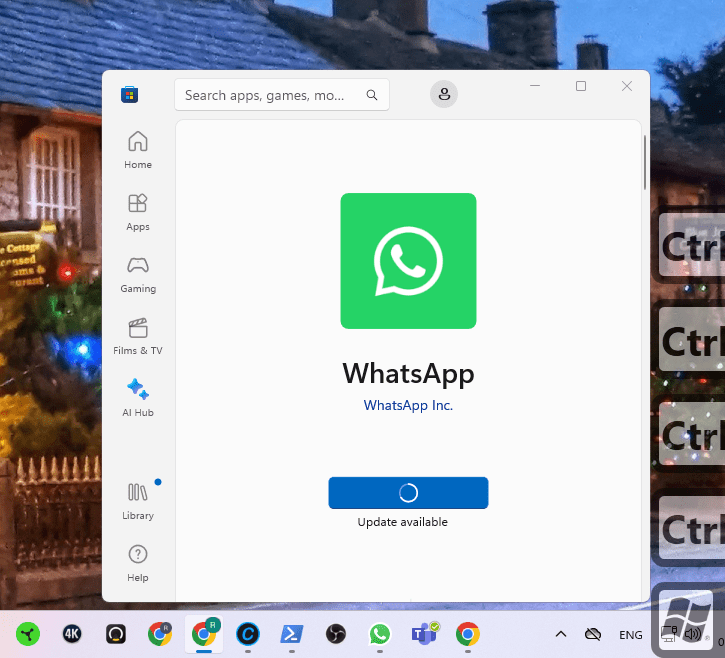Open the rightmost Chrome taskbar icon
Viewport: 725px width, 658px height.
pyautogui.click(x=468, y=634)
